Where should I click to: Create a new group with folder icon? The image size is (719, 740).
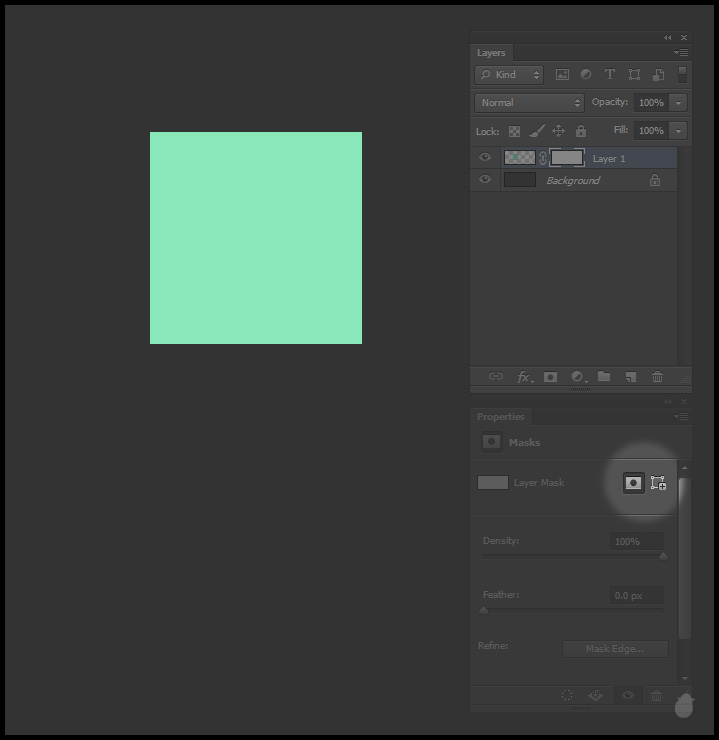tap(604, 377)
